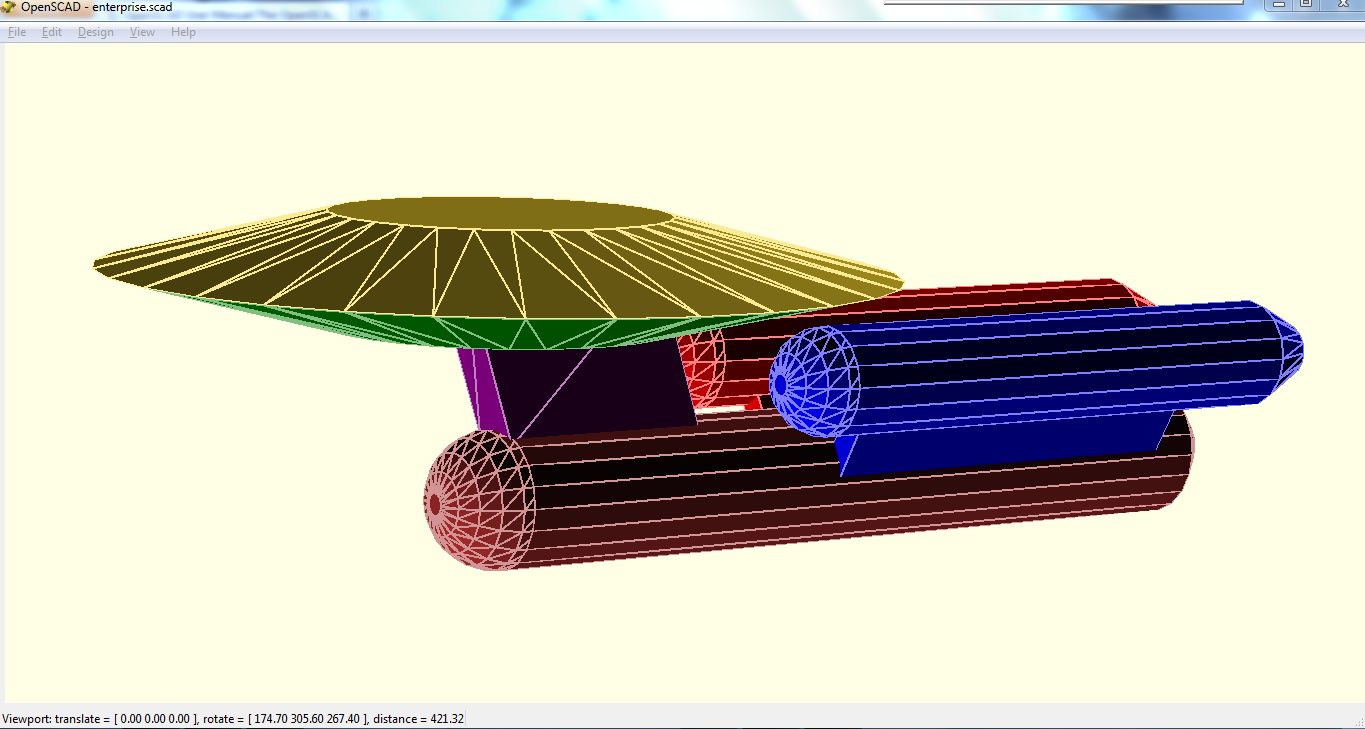The image size is (1365, 729).
Task: Minimize the OpenSCAD window
Action: tap(1278, 5)
